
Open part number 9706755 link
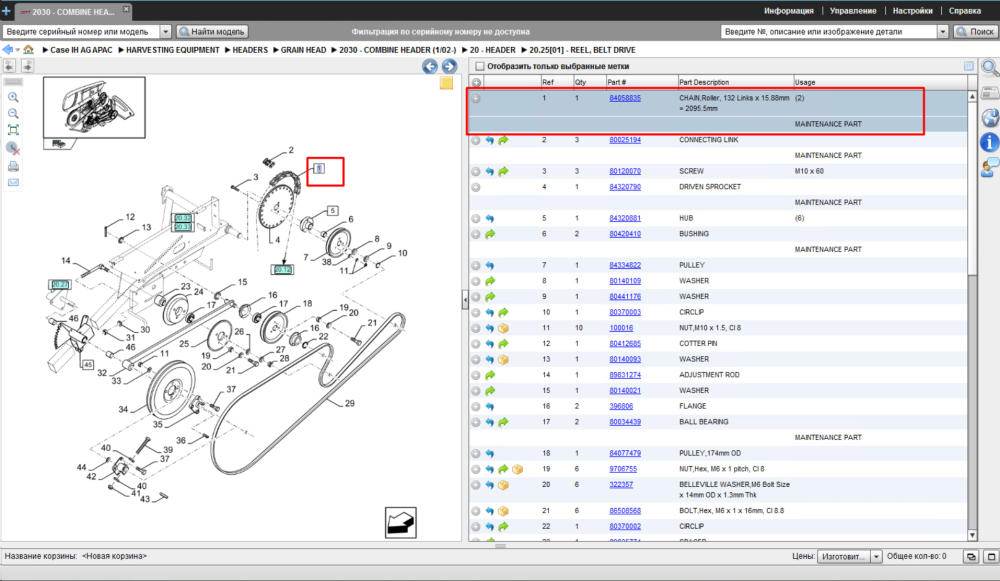623,469
